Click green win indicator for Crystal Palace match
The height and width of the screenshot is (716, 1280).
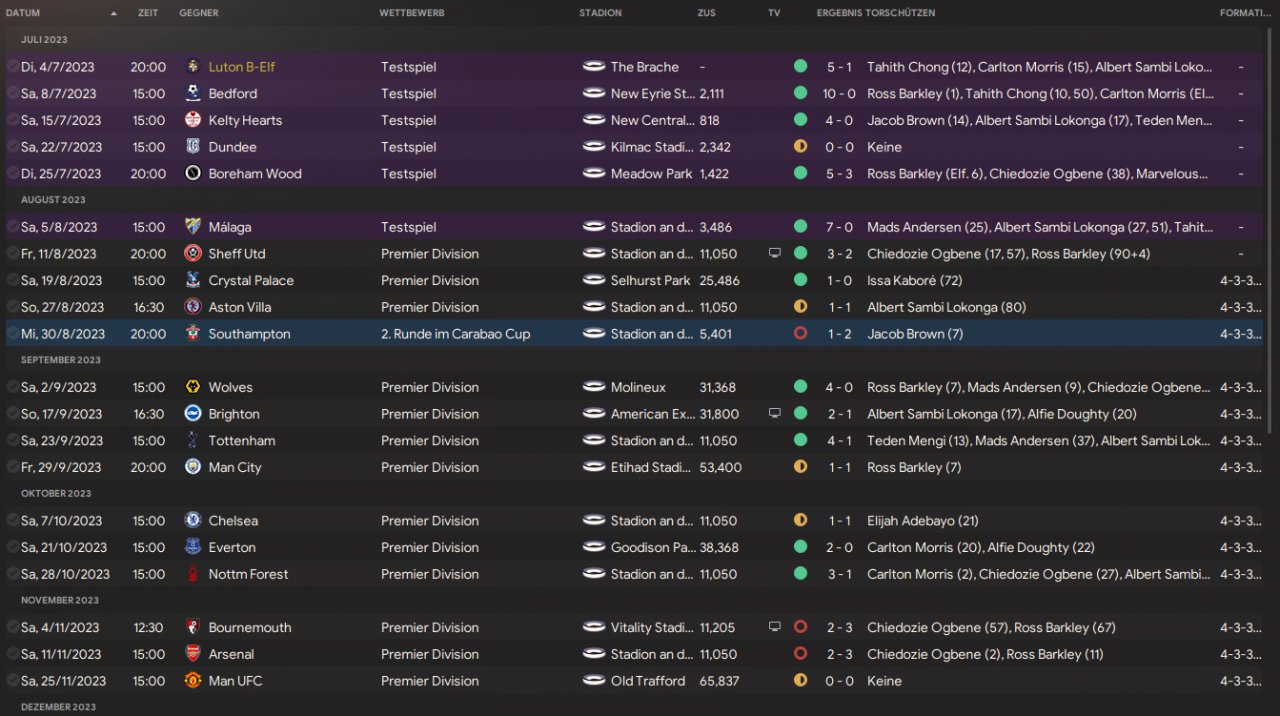pos(800,280)
